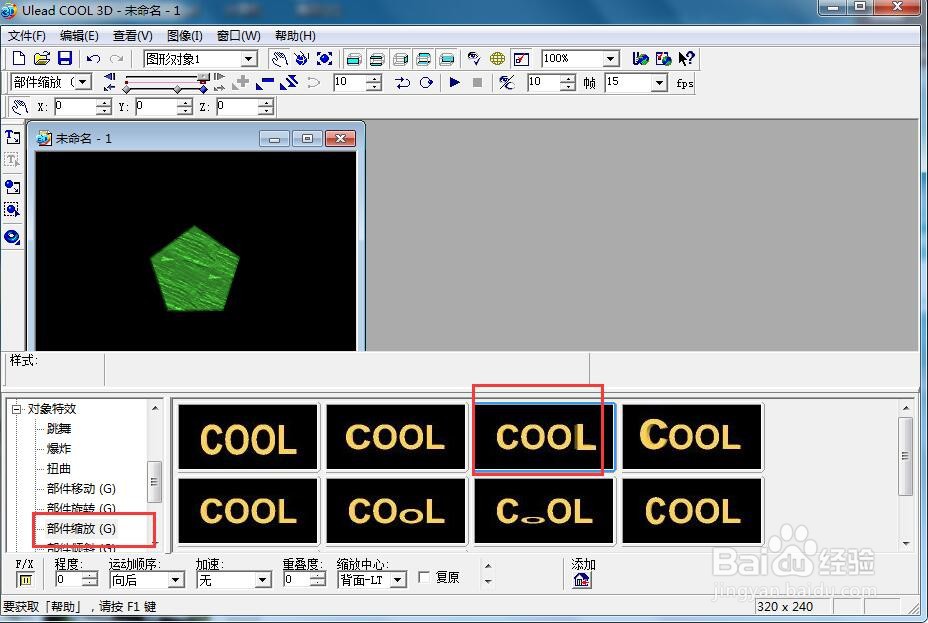Open the 帮助(H) menu
The width and height of the screenshot is (928, 623).
point(295,35)
